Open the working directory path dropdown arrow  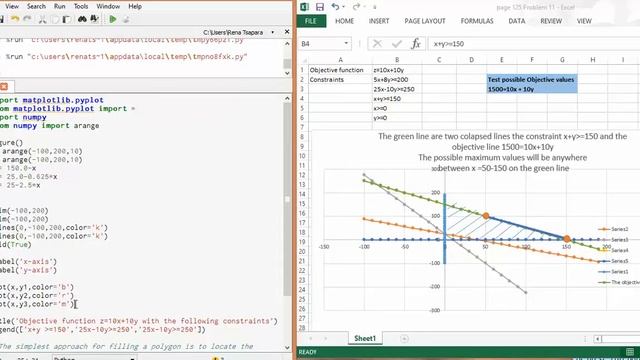coord(273,32)
